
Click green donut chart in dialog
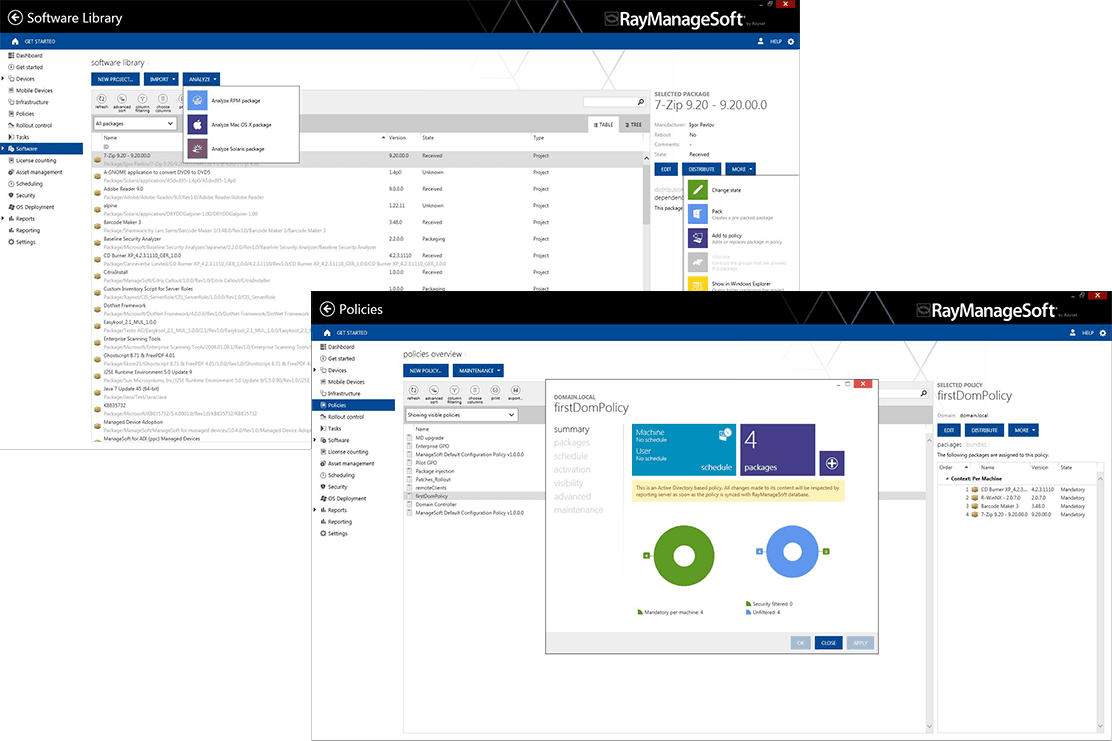(684, 555)
